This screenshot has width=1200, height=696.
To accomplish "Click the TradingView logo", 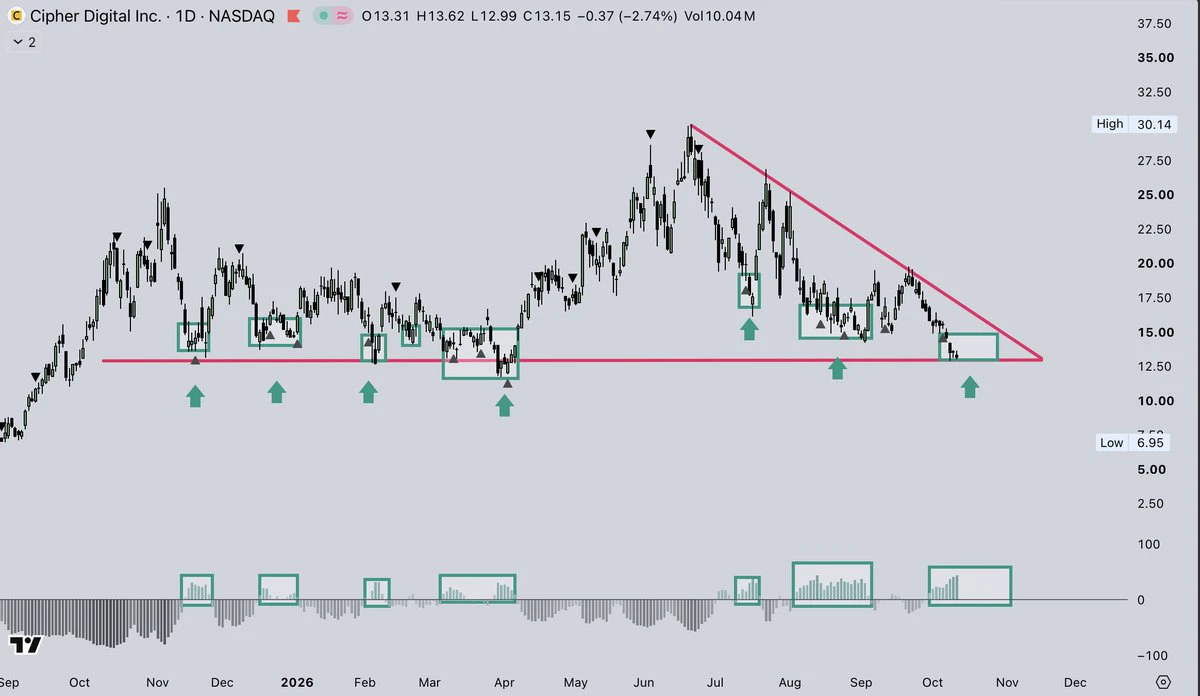I will click(25, 645).
